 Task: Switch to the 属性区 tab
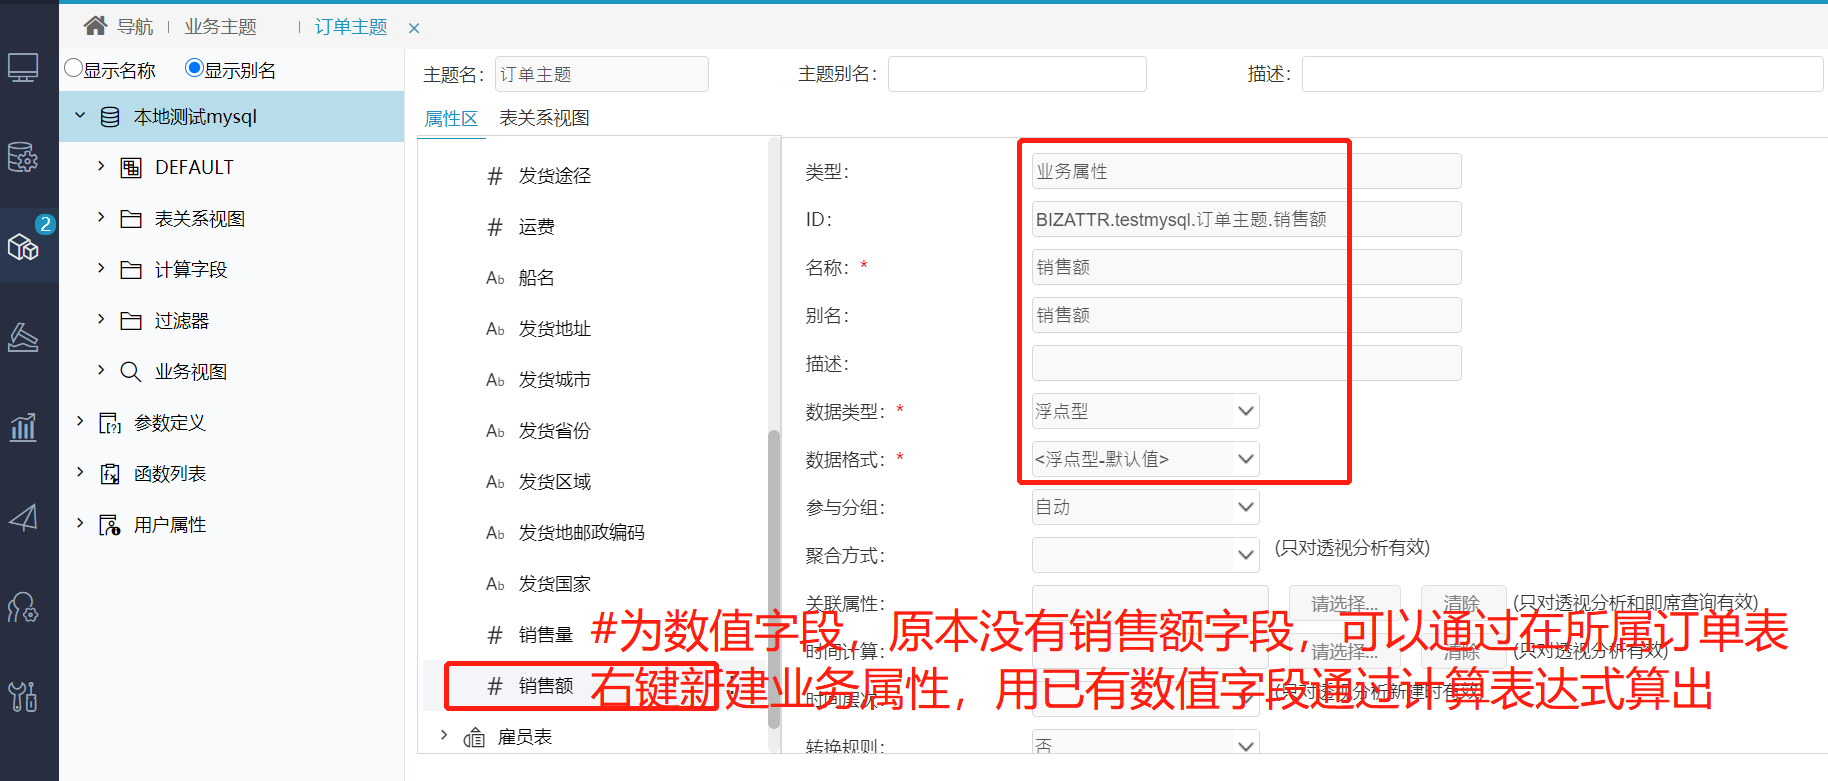click(451, 119)
